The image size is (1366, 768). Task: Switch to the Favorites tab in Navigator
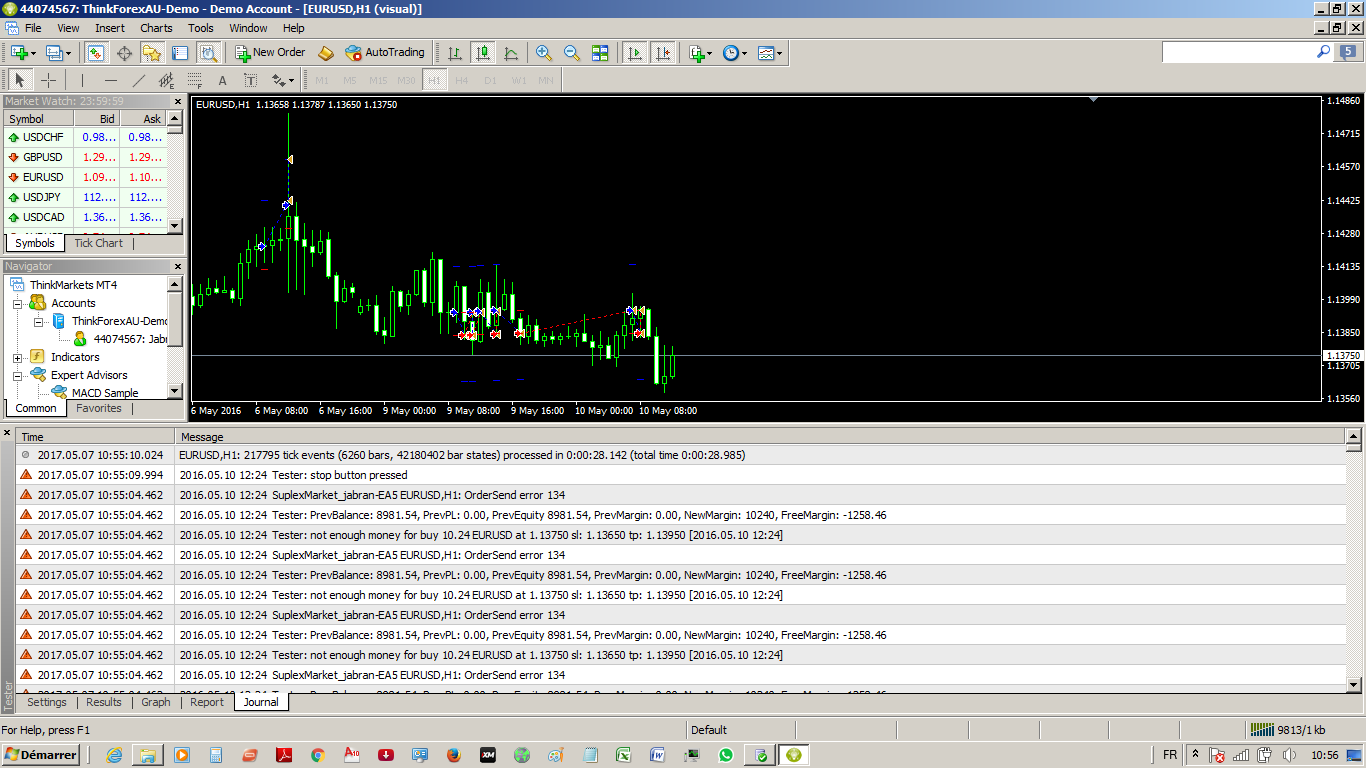pos(99,408)
